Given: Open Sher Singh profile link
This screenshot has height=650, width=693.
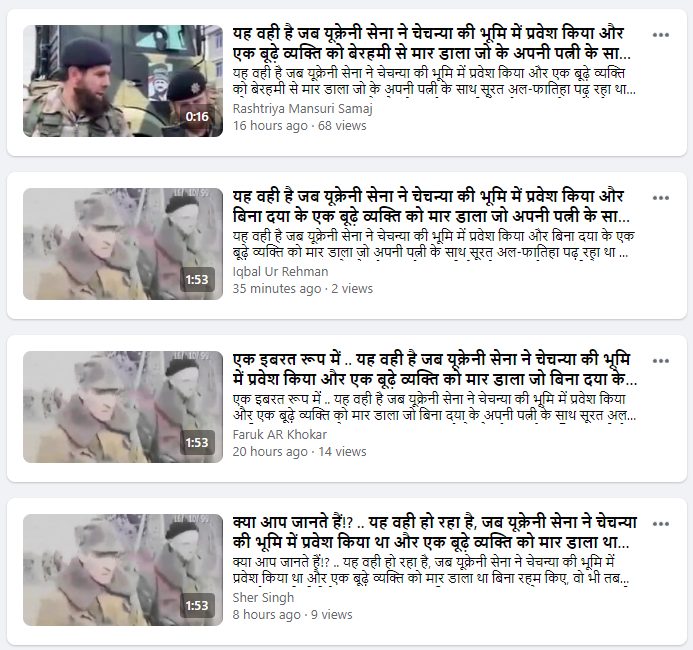Looking at the screenshot, I should pos(263,597).
